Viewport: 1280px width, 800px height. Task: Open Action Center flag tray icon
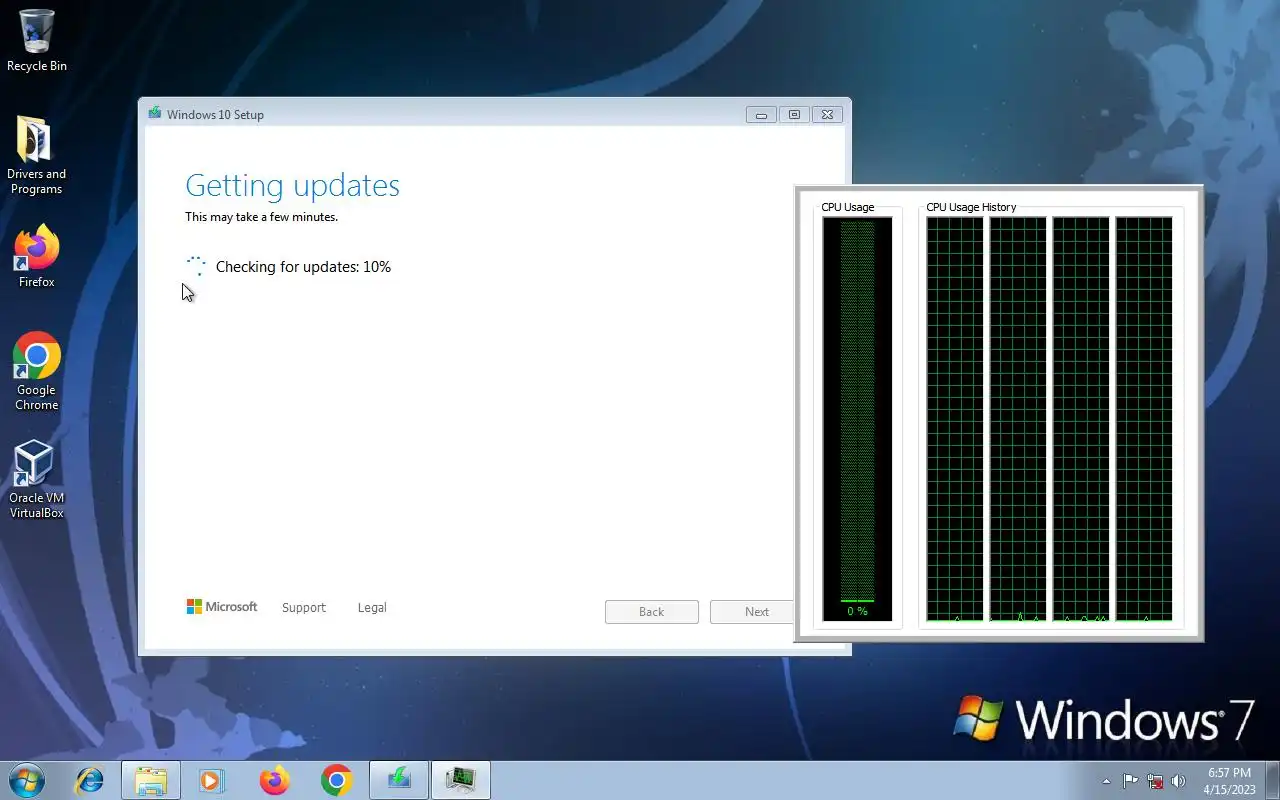click(x=1130, y=781)
